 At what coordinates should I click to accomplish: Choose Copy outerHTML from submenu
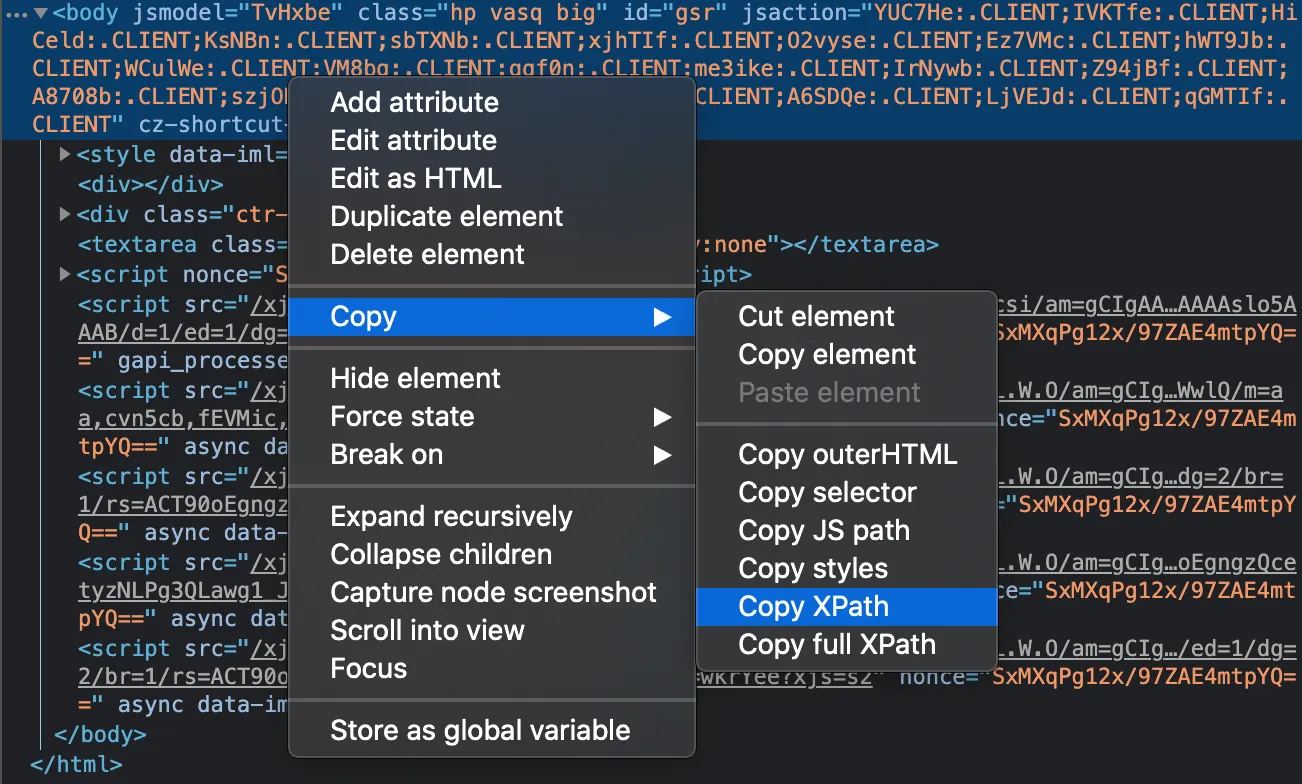847,455
